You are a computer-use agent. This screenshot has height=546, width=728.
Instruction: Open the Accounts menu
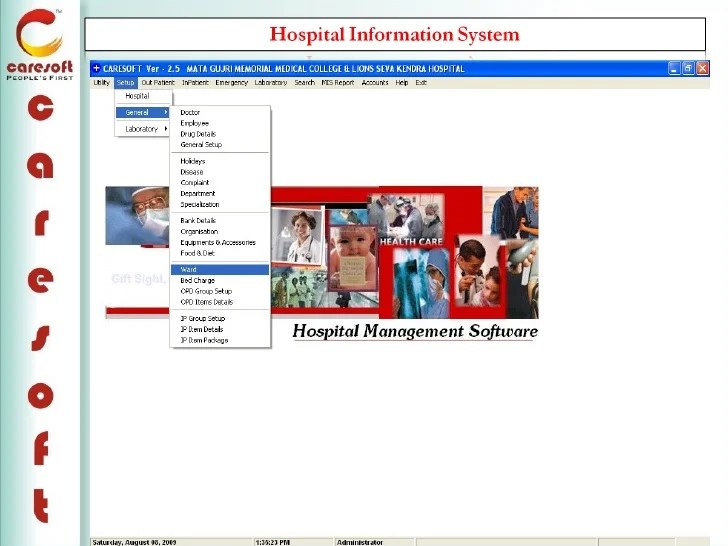[375, 83]
